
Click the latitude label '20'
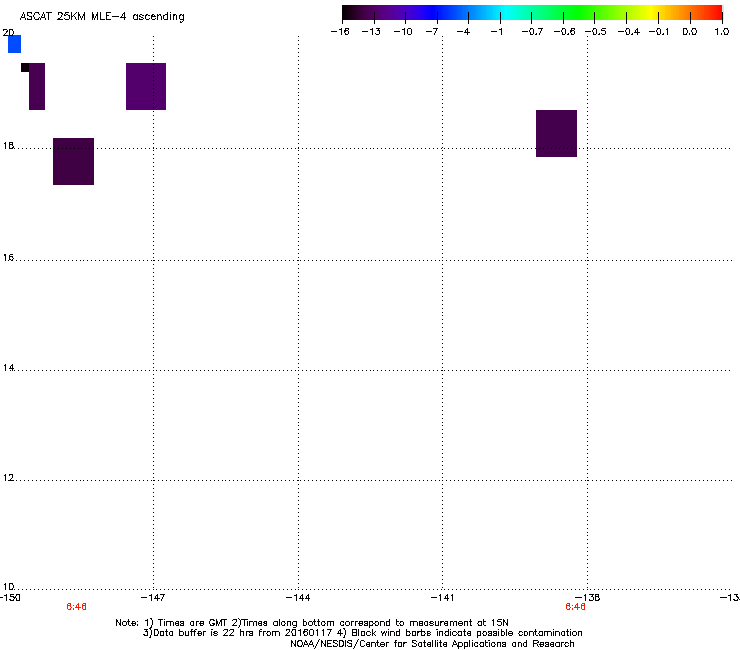point(8,33)
